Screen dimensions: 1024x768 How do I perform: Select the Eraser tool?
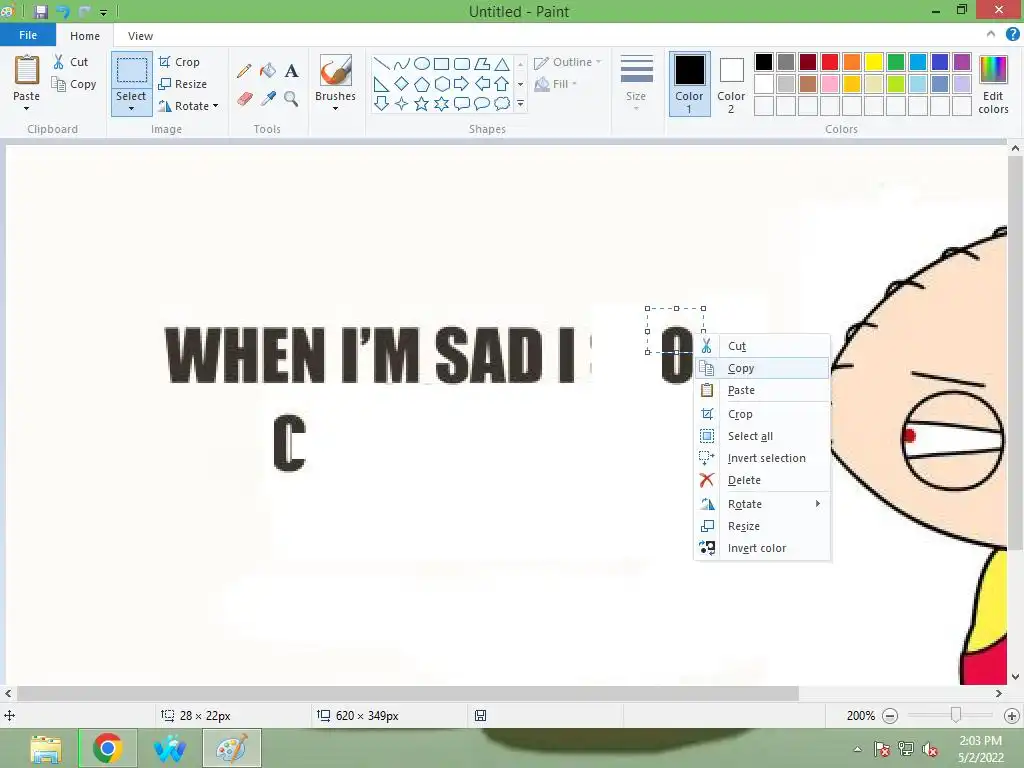pos(244,99)
